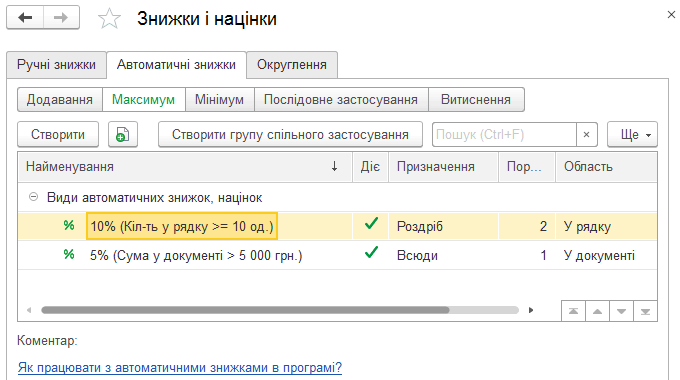Click percent icon of 10% discount row
Image resolution: width=680 pixels, height=380 pixels.
point(69,225)
